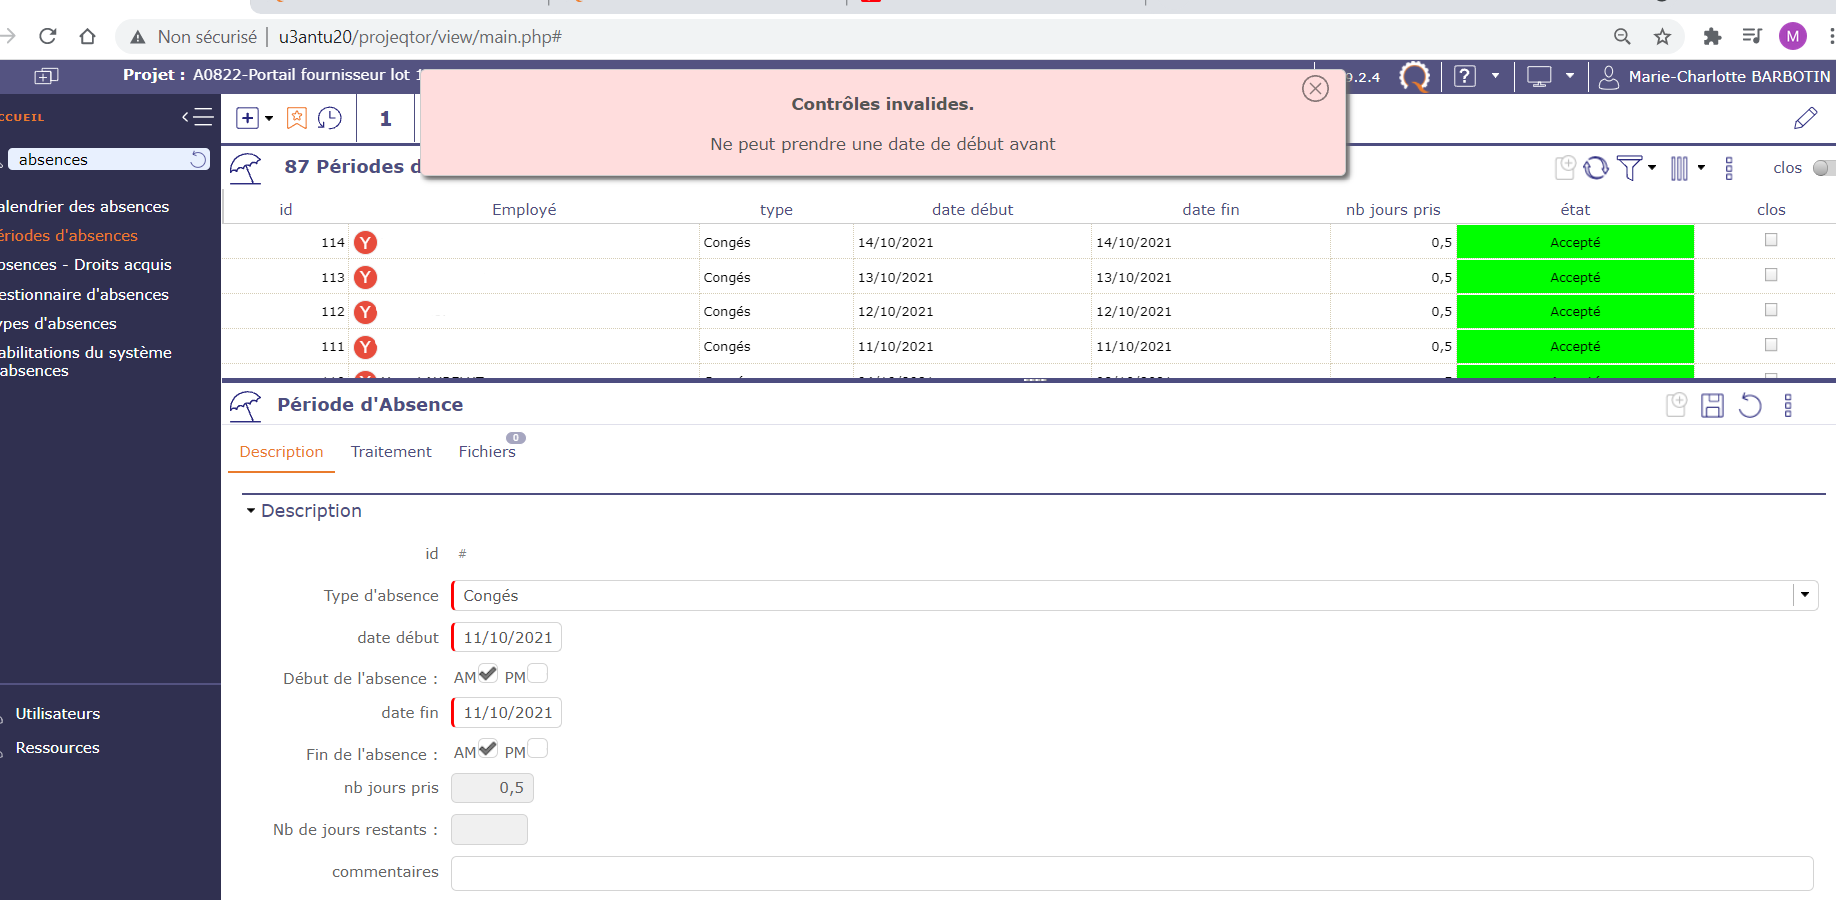Open Calendrier des absences in sidebar
The width and height of the screenshot is (1836, 900).
coord(85,206)
